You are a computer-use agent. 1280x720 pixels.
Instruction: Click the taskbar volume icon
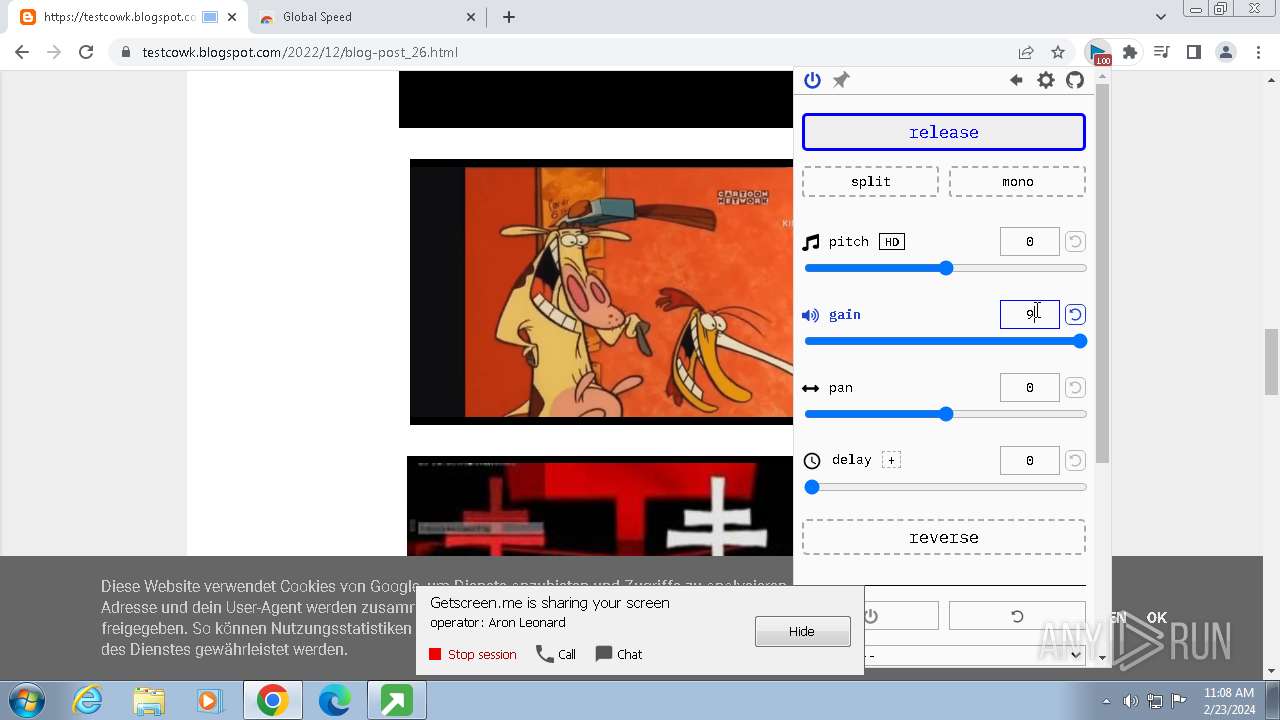coord(1130,701)
